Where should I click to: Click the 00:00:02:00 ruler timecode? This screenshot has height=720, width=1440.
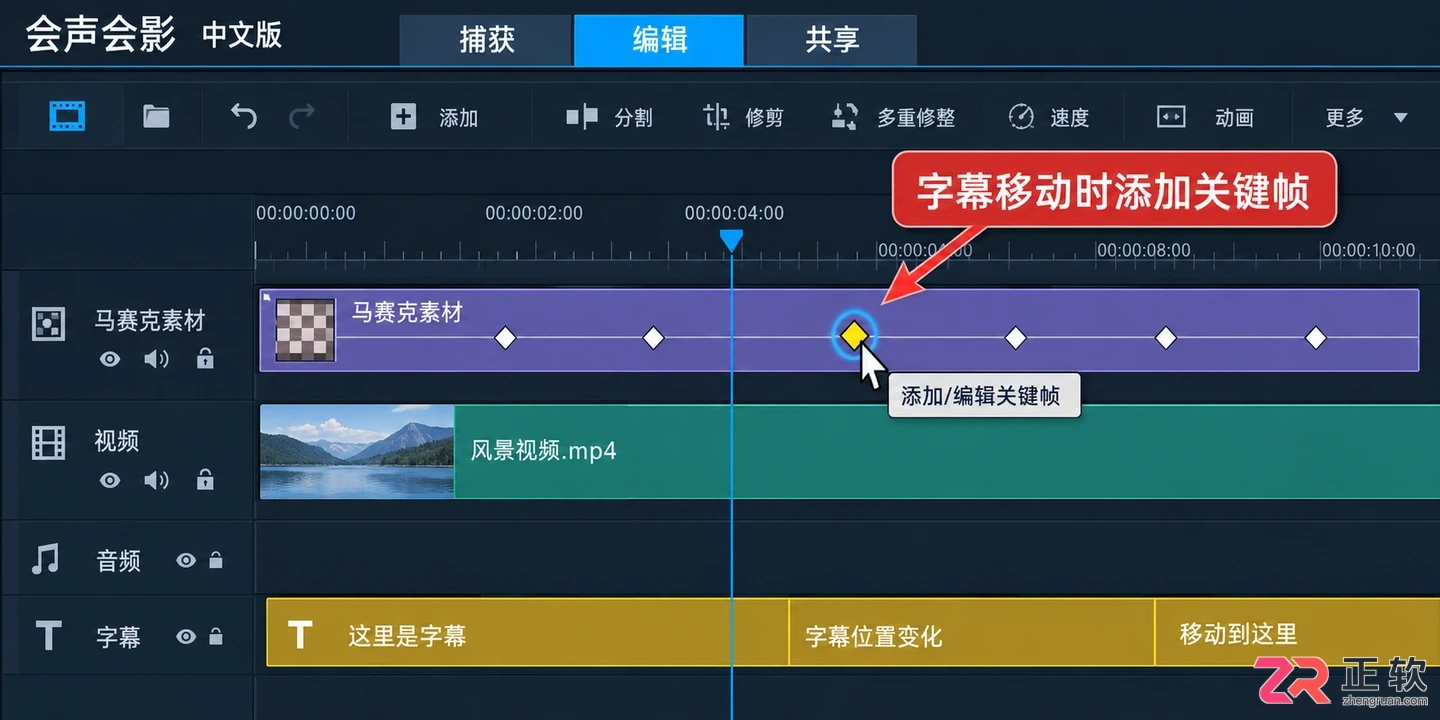534,213
